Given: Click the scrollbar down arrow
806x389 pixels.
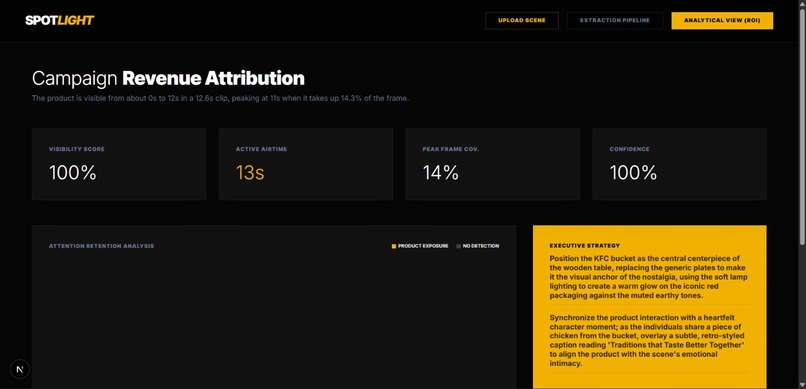Looking at the screenshot, I should [x=802, y=385].
